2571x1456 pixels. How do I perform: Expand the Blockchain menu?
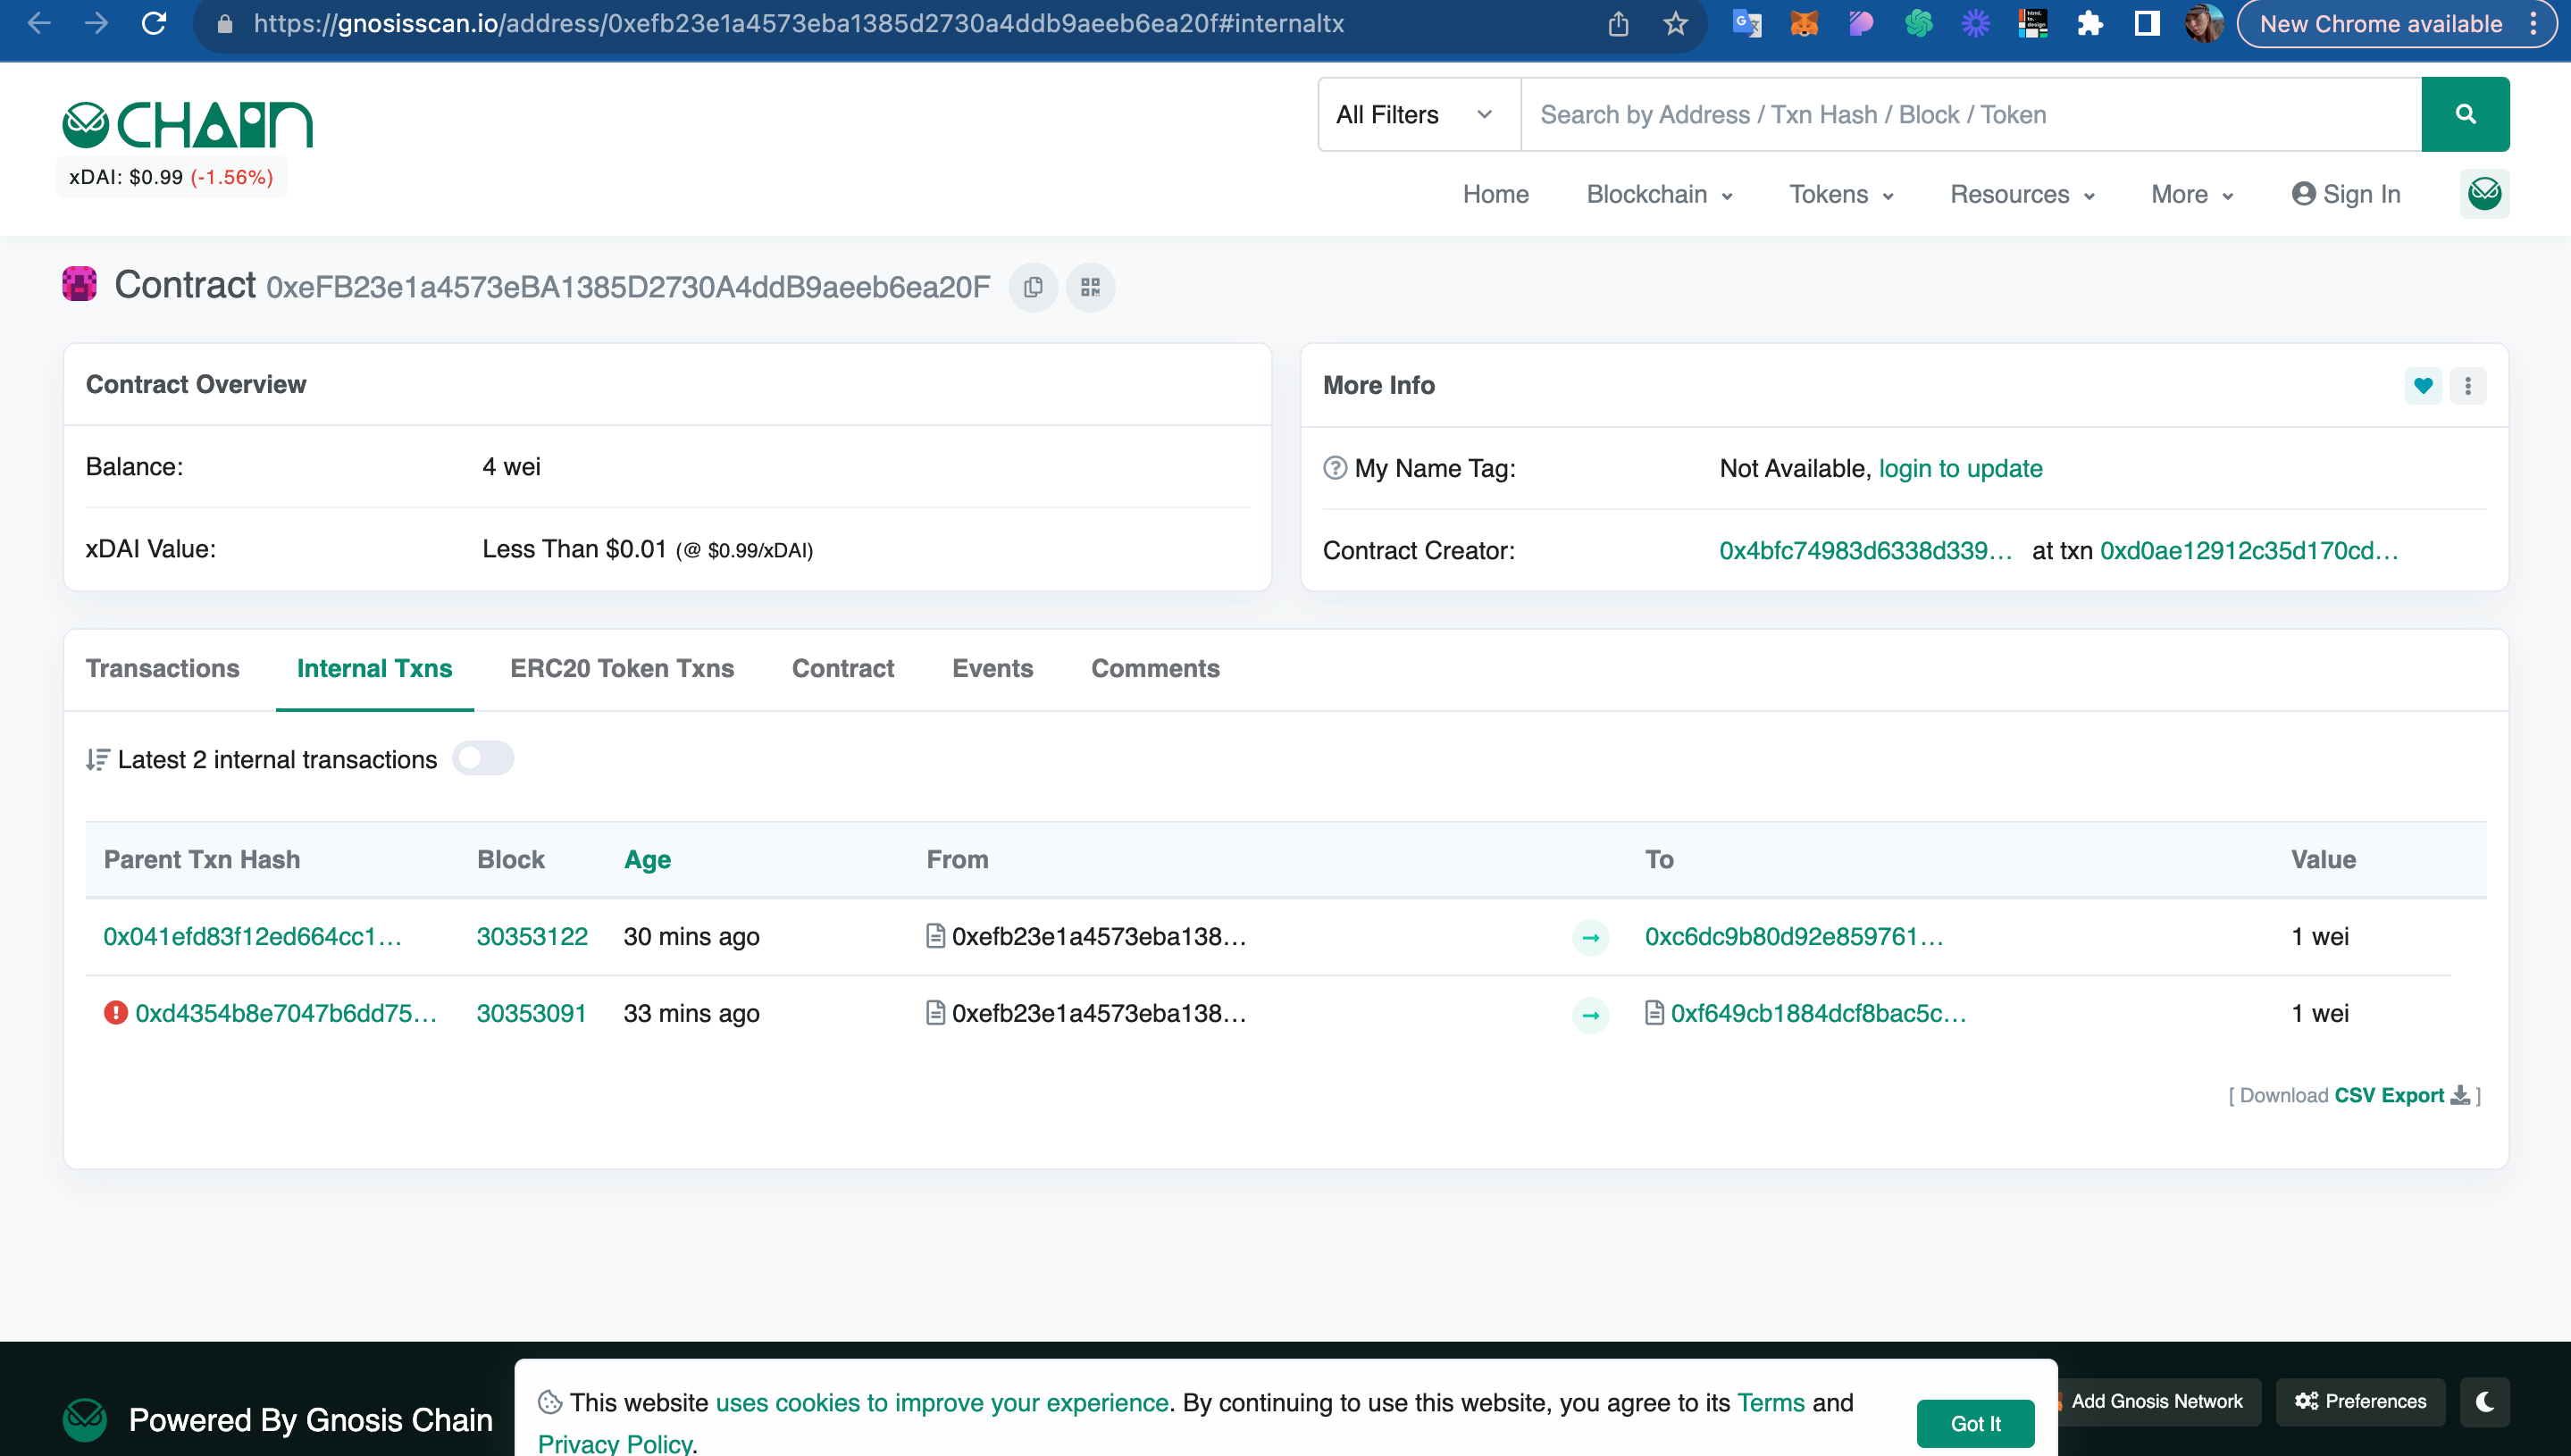point(1659,194)
